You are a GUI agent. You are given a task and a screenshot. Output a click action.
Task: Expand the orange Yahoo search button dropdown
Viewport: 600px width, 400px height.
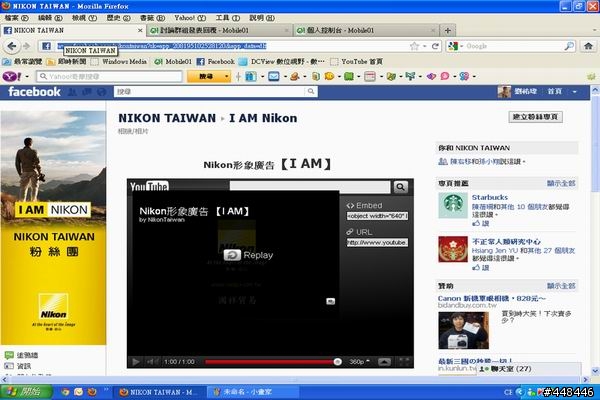point(227,77)
